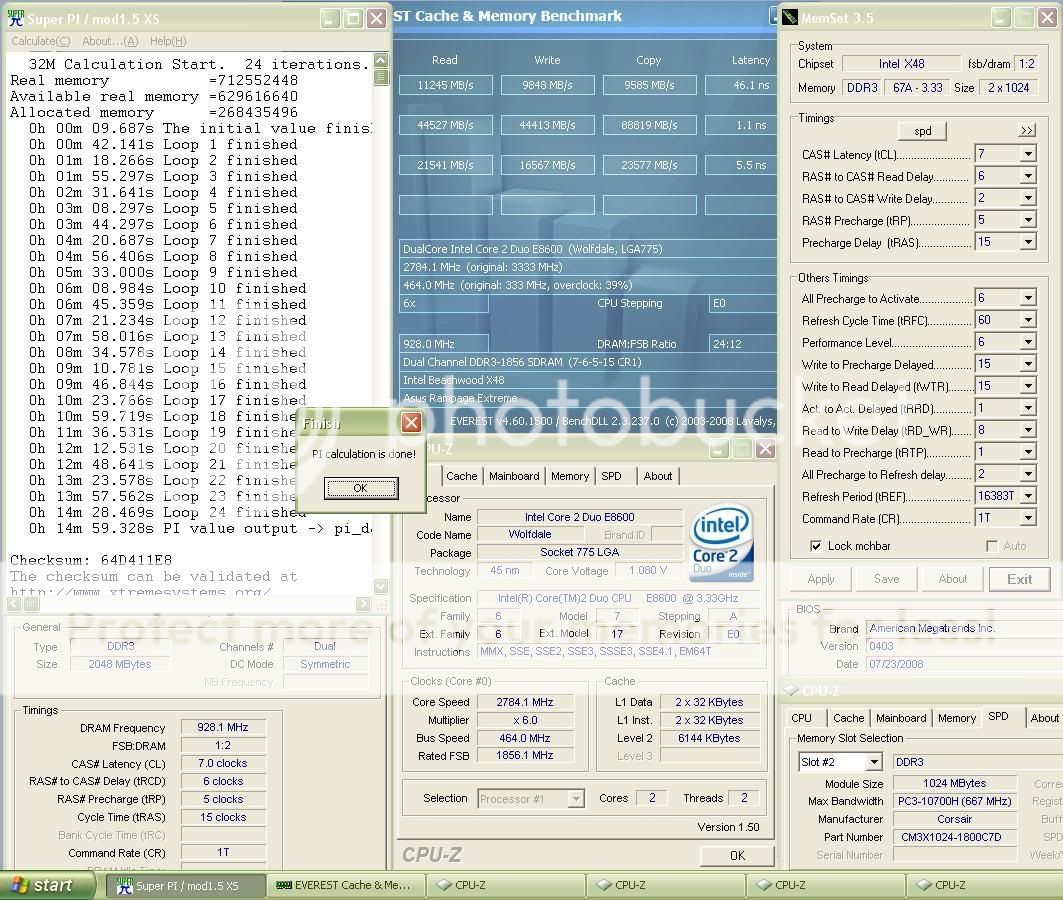Click the Checksum: 64D411E8 line in Super PI
The height and width of the screenshot is (900, 1063).
point(91,560)
